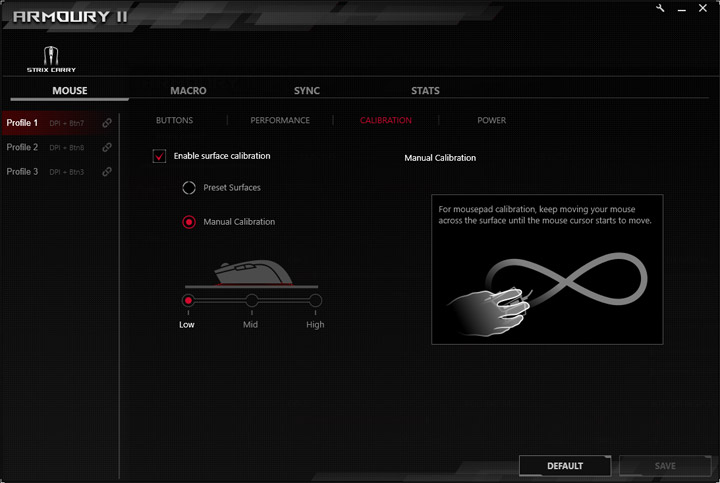The width and height of the screenshot is (720, 483).
Task: Open settings via the wrench icon
Action: (x=660, y=8)
